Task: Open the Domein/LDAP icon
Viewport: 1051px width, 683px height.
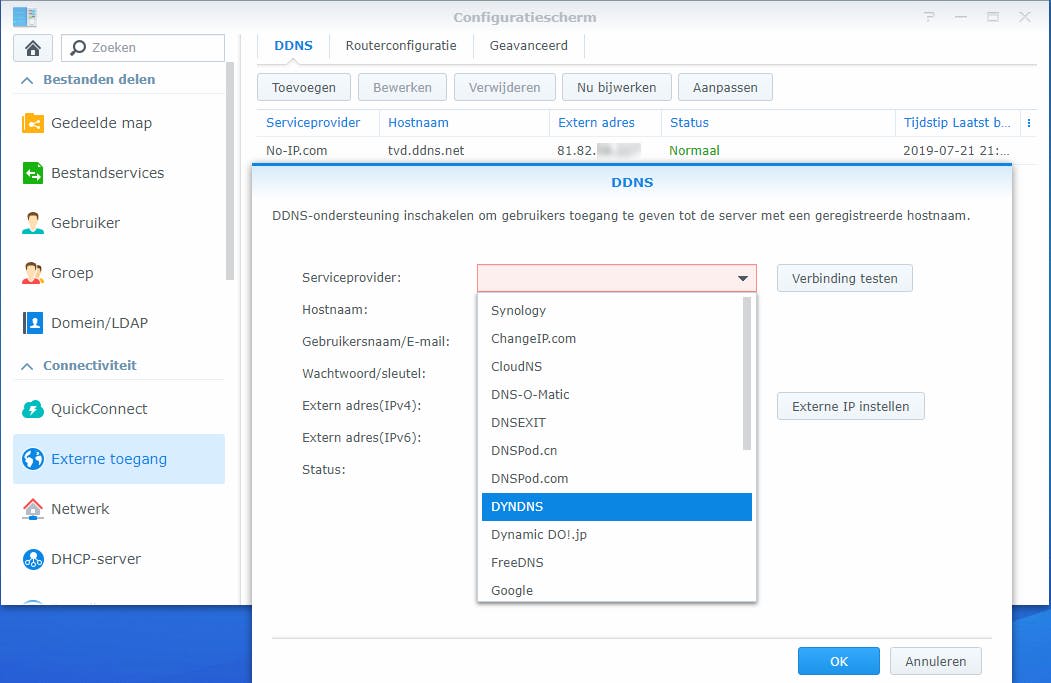Action: [33, 323]
